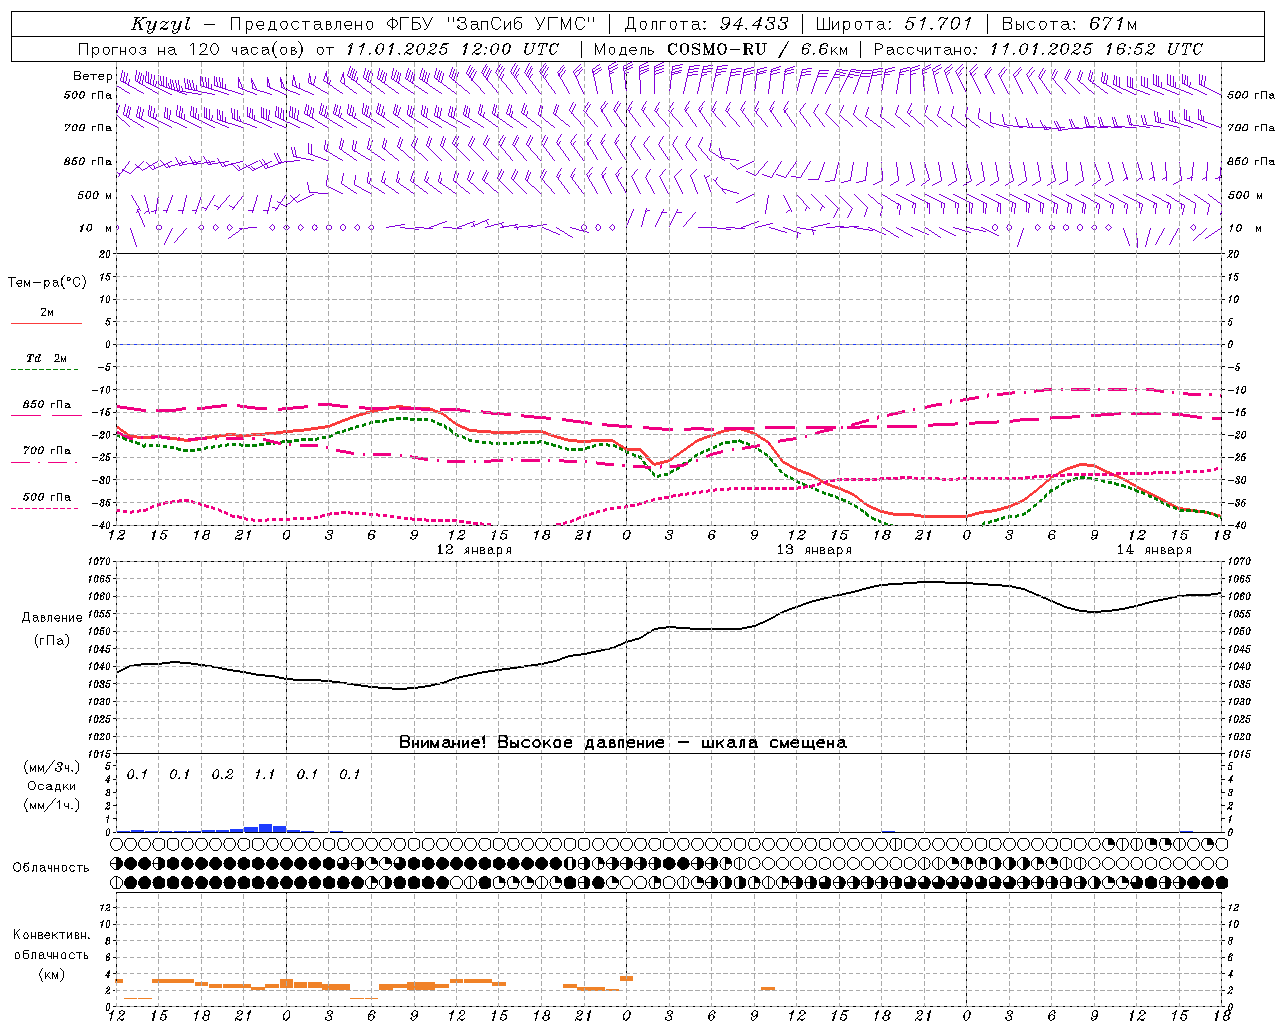Click the 20 value on left temperature axis
This screenshot has height=1024, width=1280.
click(x=106, y=254)
